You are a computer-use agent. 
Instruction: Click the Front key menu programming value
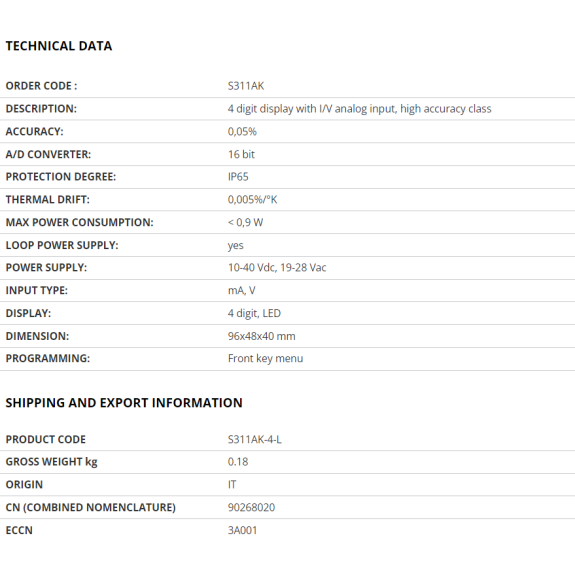click(x=265, y=359)
